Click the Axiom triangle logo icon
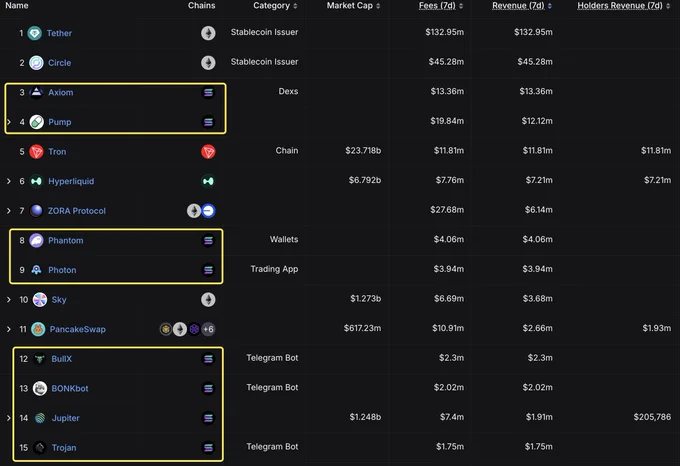This screenshot has width=680, height=466. click(36, 92)
